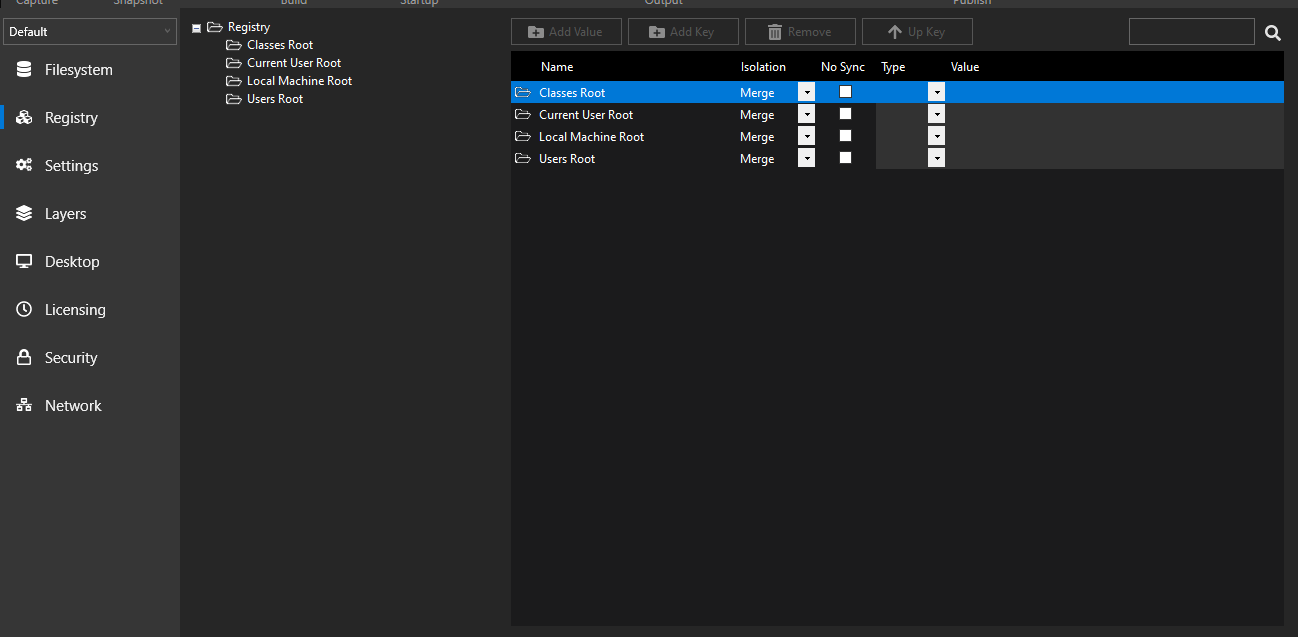Image resolution: width=1298 pixels, height=637 pixels.
Task: Toggle No Sync for Users Root
Action: pos(845,157)
